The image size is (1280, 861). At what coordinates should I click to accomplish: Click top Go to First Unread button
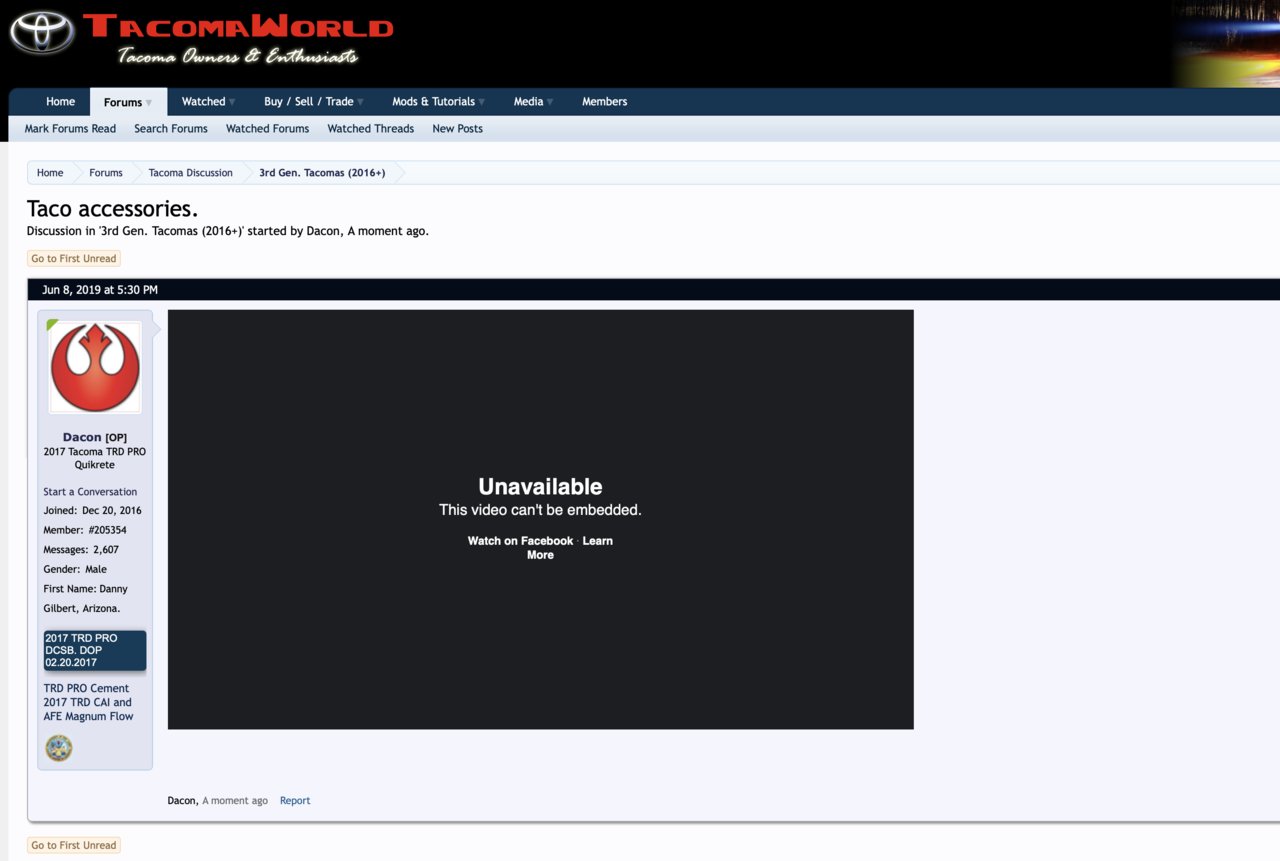(x=74, y=258)
